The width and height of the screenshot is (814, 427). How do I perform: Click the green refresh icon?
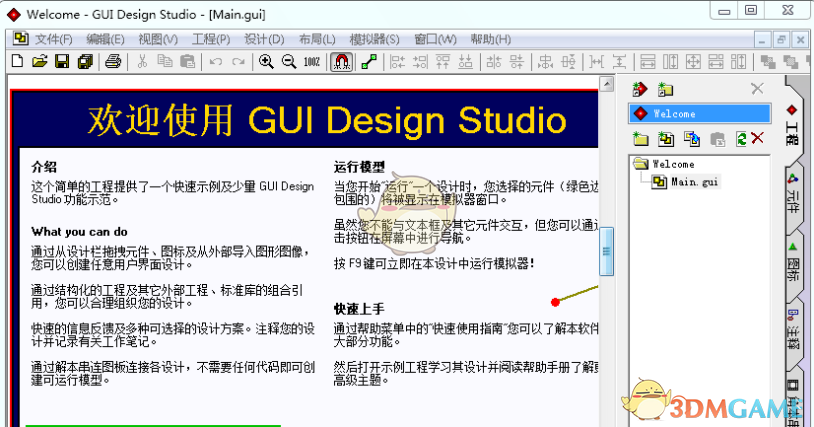[741, 139]
